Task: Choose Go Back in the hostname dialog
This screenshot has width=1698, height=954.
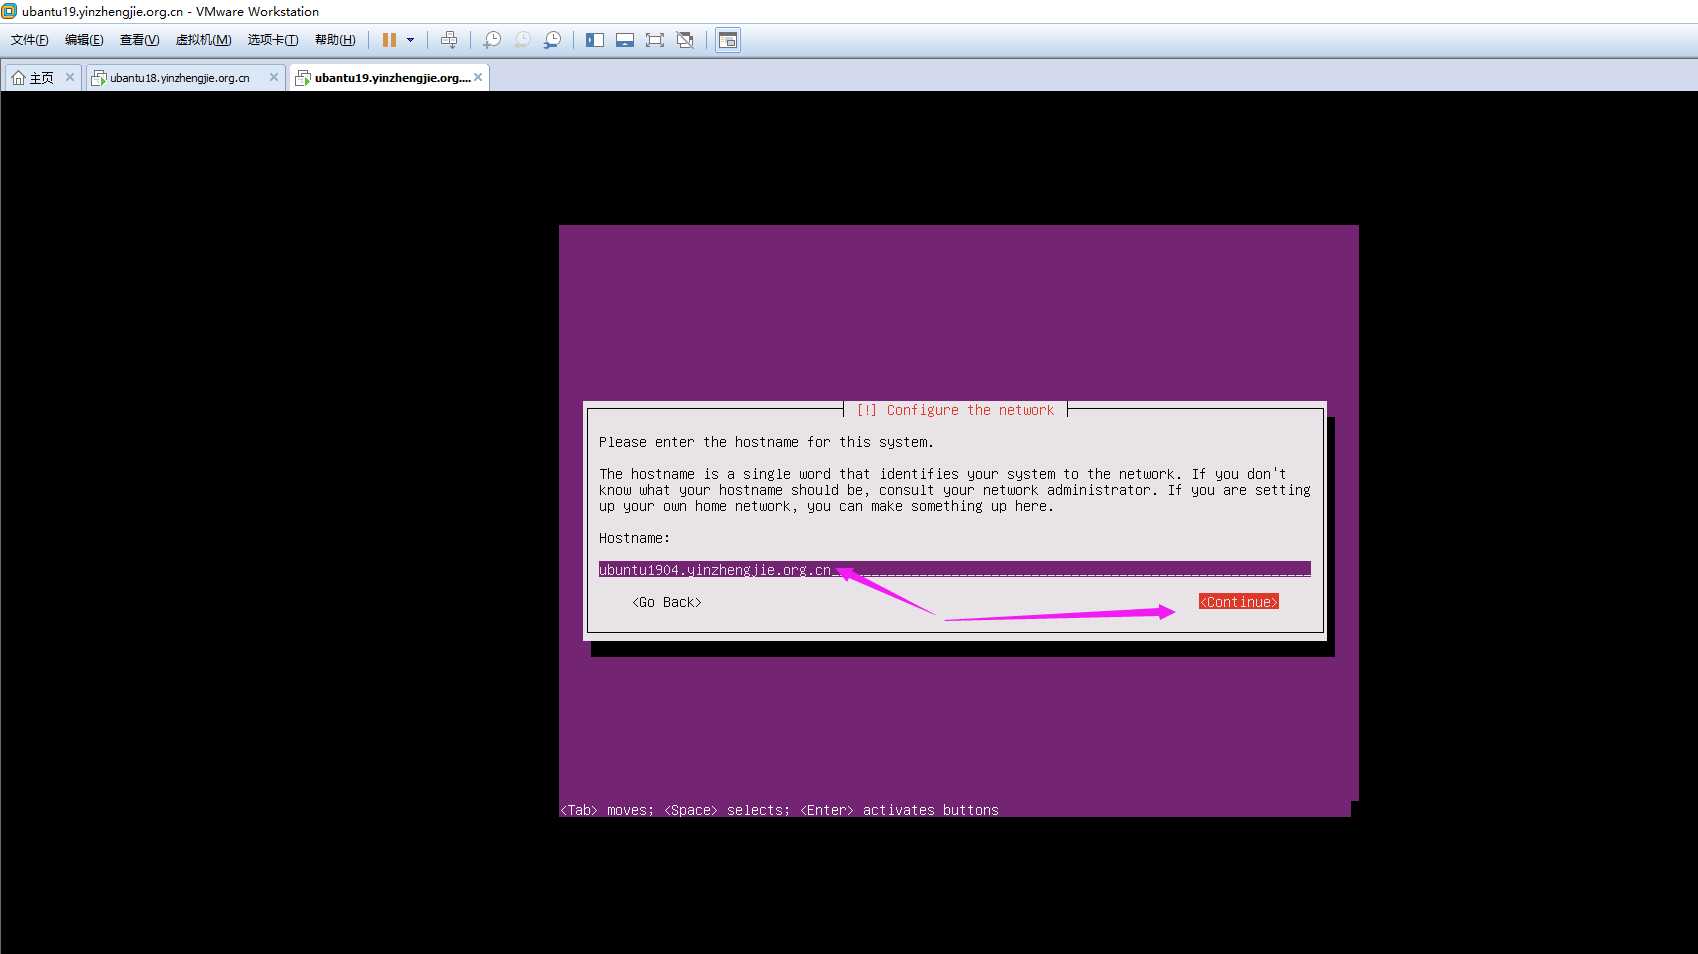Action: pyautogui.click(x=667, y=602)
